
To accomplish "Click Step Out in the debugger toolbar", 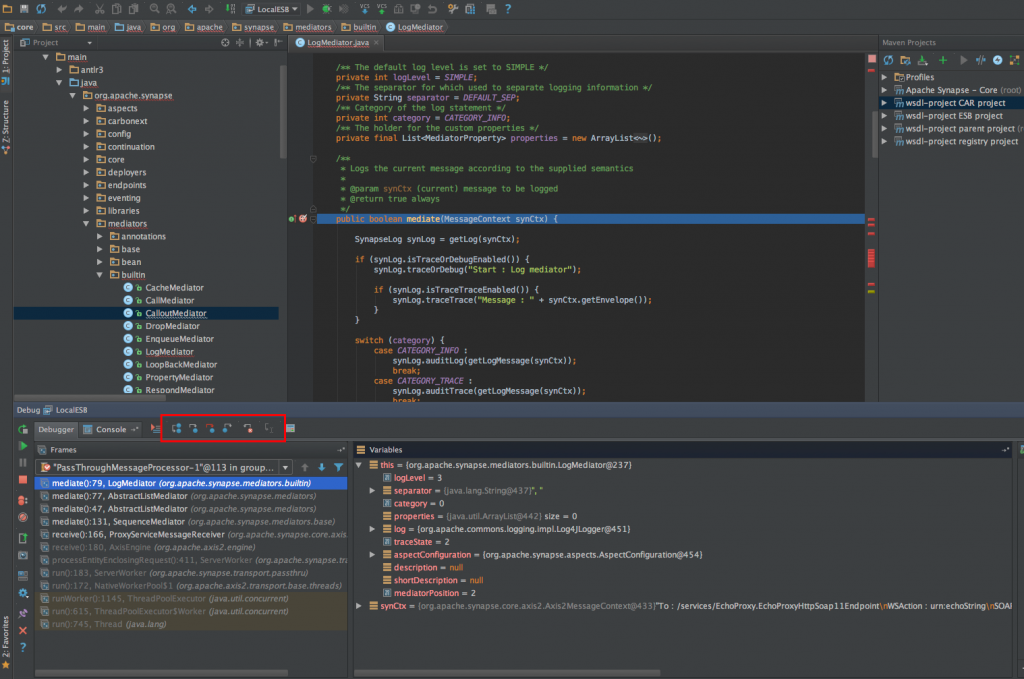I will coord(227,428).
